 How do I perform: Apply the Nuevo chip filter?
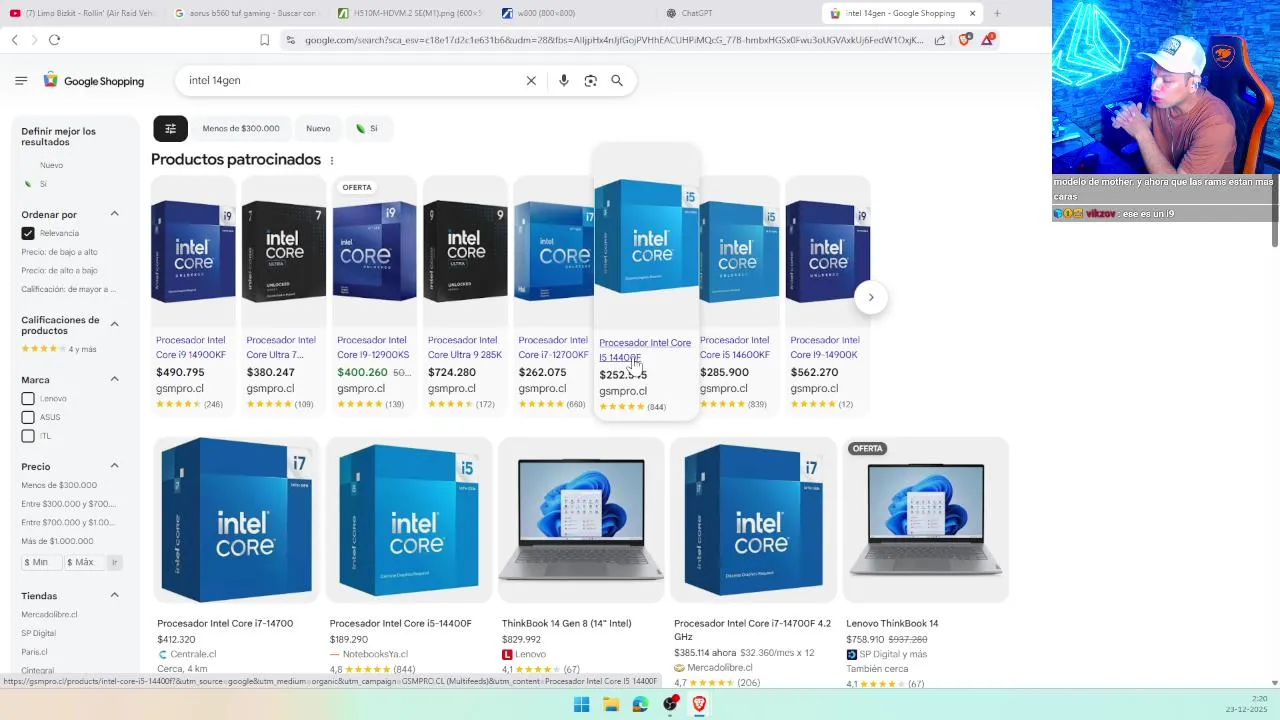click(318, 128)
